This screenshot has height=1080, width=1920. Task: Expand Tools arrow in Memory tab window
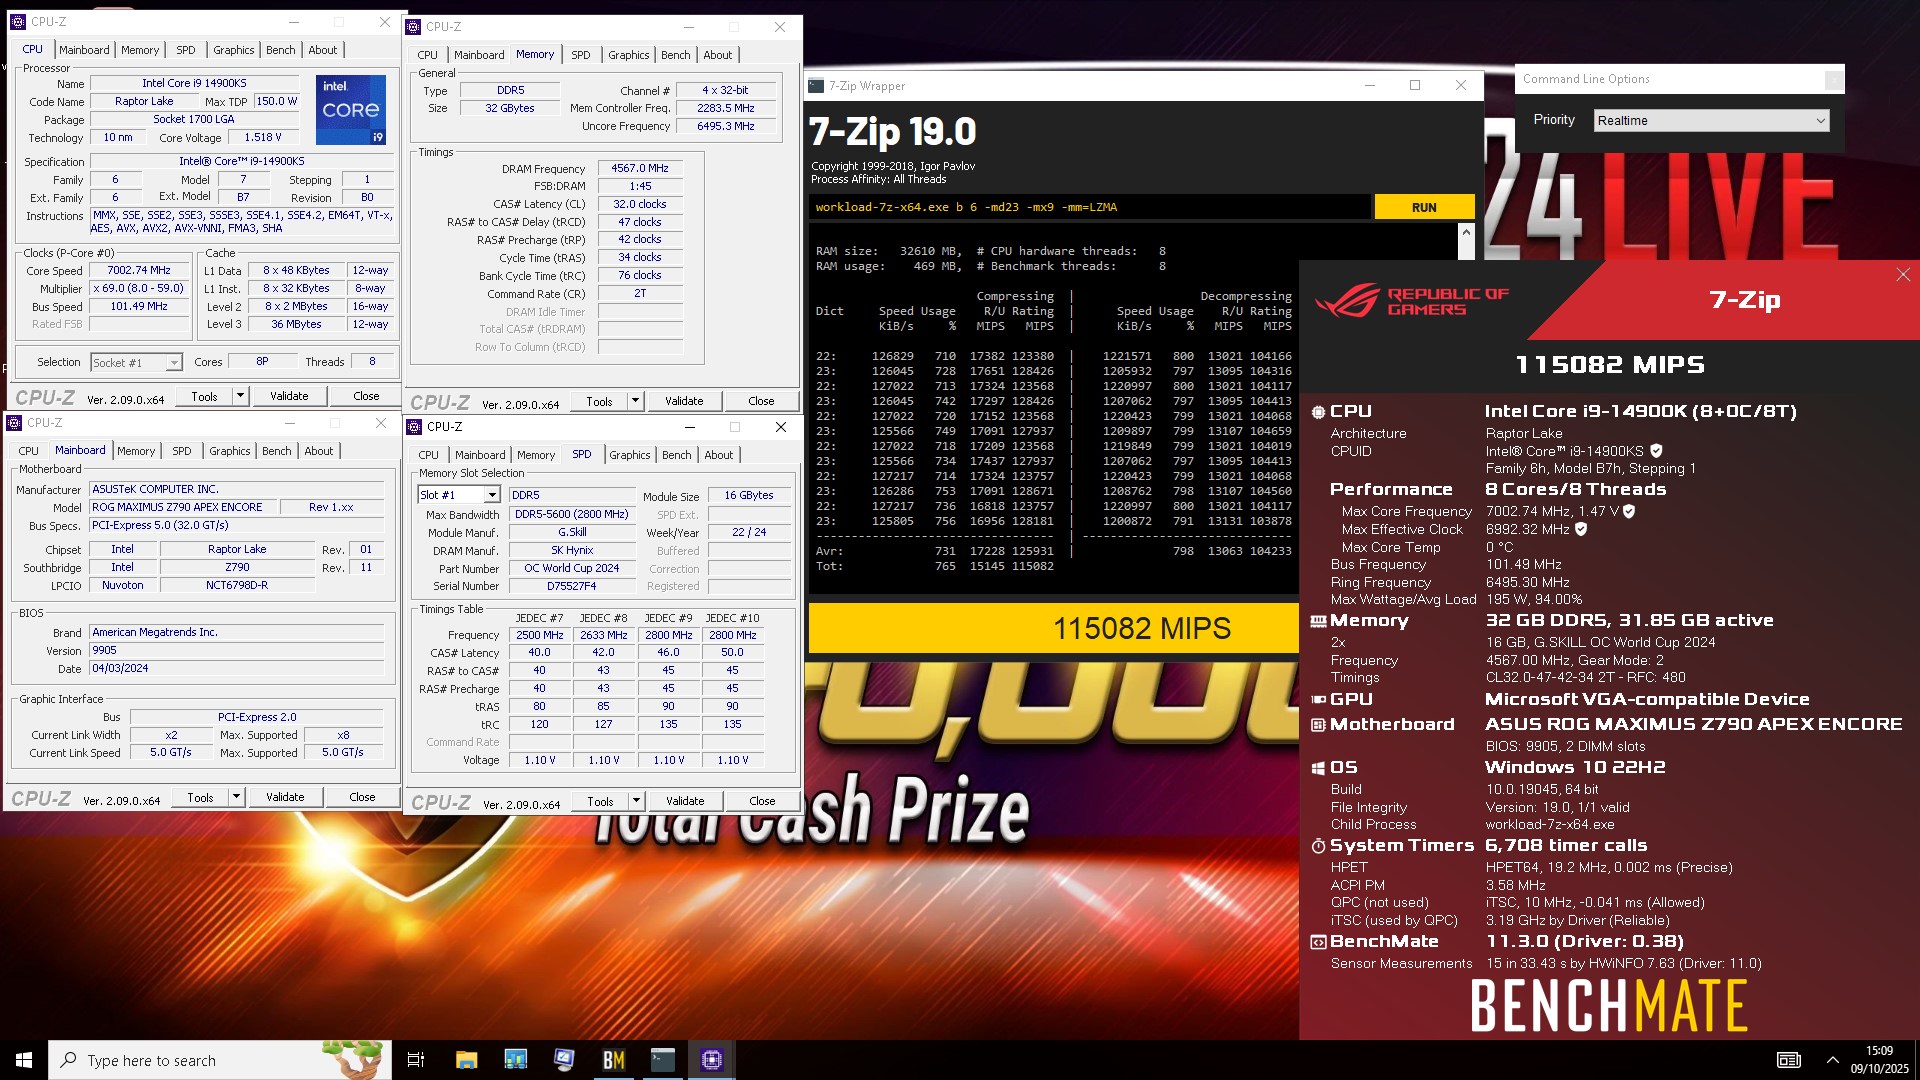[635, 401]
